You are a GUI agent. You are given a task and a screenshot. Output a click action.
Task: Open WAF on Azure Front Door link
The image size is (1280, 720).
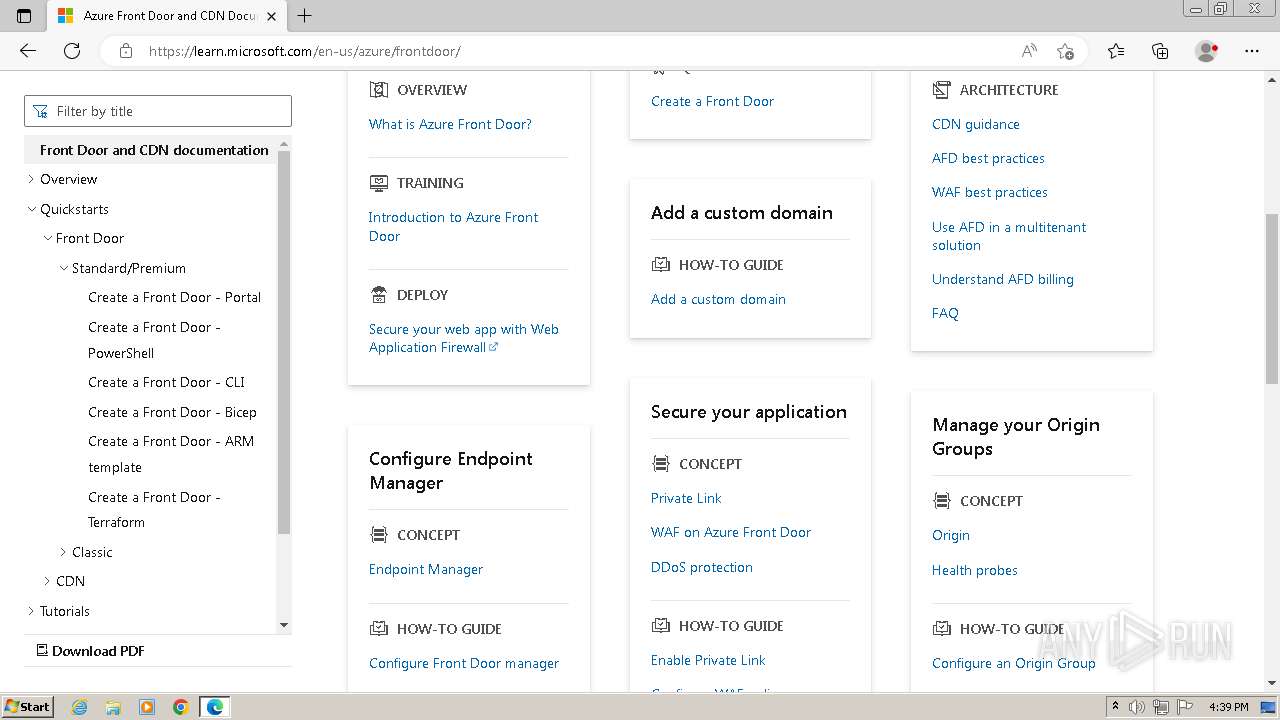point(731,532)
